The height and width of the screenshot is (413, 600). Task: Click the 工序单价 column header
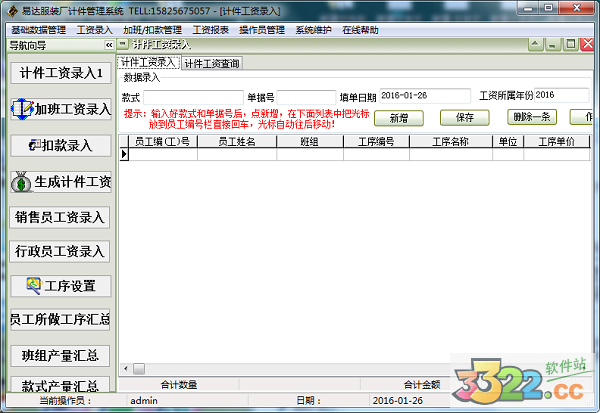556,142
